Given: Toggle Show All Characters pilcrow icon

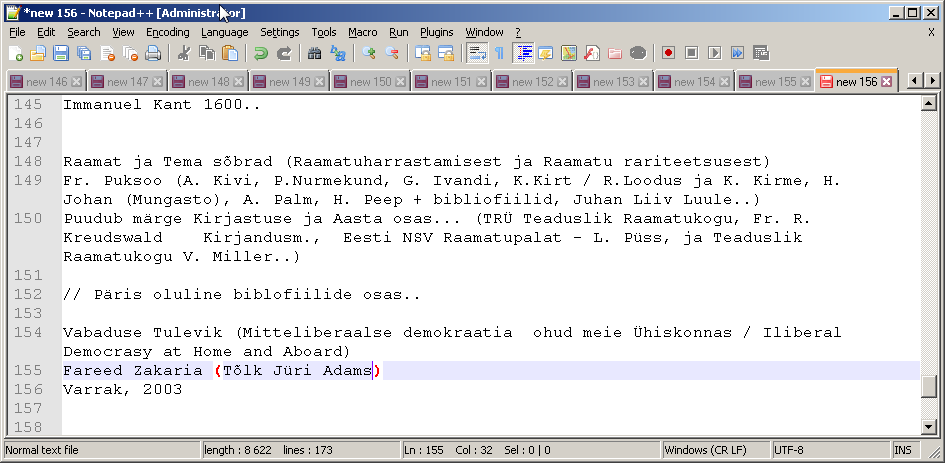Looking at the screenshot, I should [x=499, y=53].
